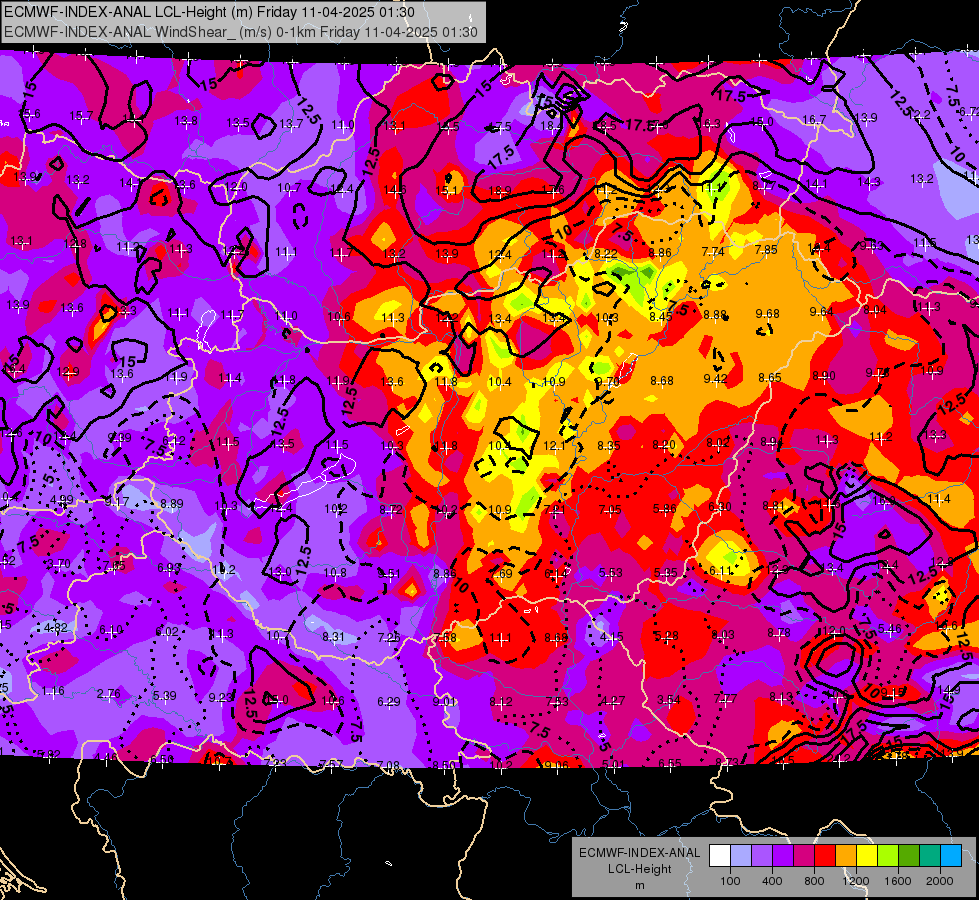Click the wind shear value '5.86'
The width and height of the screenshot is (979, 900).
pyautogui.click(x=665, y=508)
